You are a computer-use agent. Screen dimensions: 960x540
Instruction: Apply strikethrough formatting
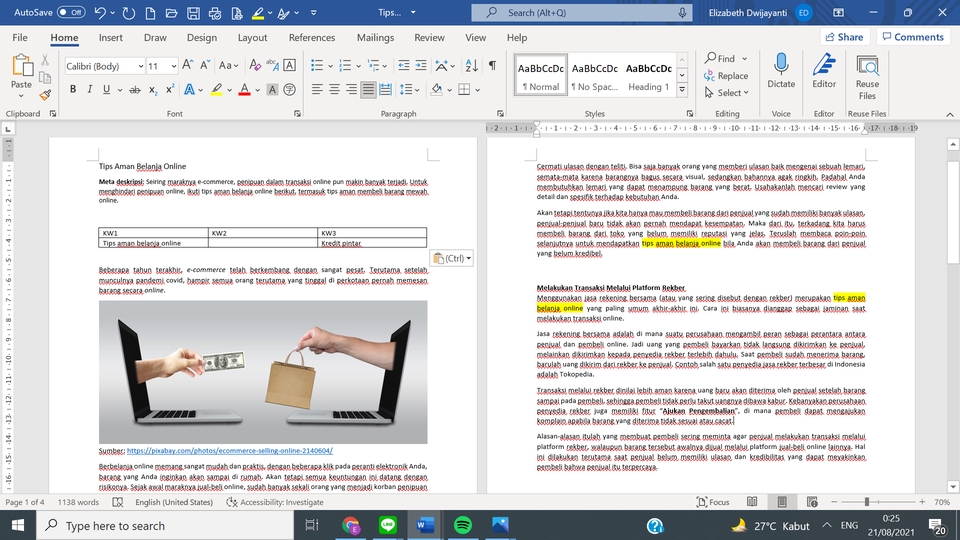[135, 89]
